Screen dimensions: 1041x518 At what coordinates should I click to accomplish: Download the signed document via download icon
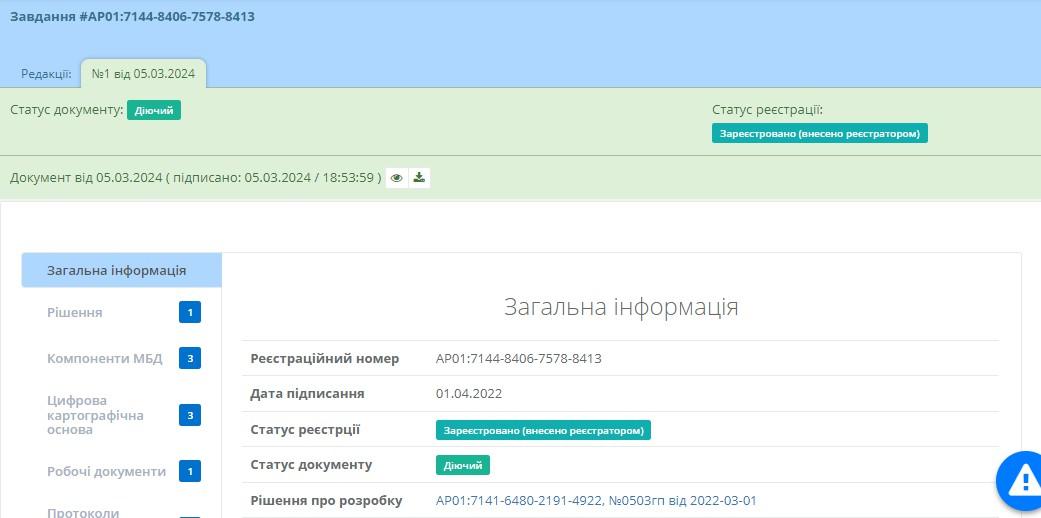(x=419, y=178)
